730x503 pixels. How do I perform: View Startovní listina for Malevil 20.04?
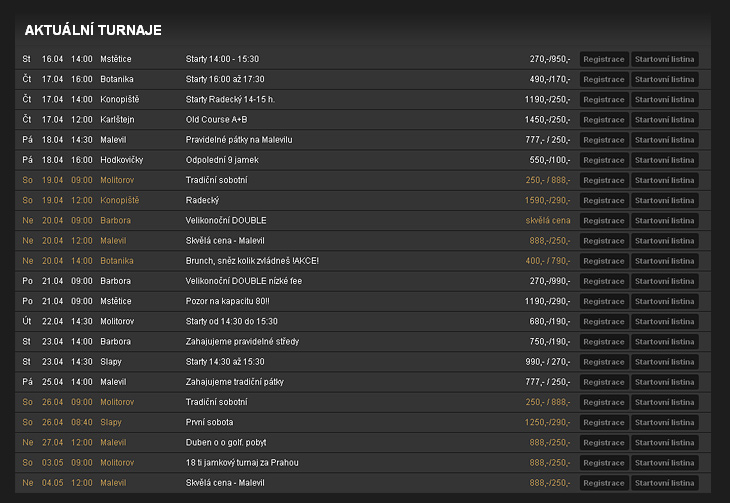(664, 241)
